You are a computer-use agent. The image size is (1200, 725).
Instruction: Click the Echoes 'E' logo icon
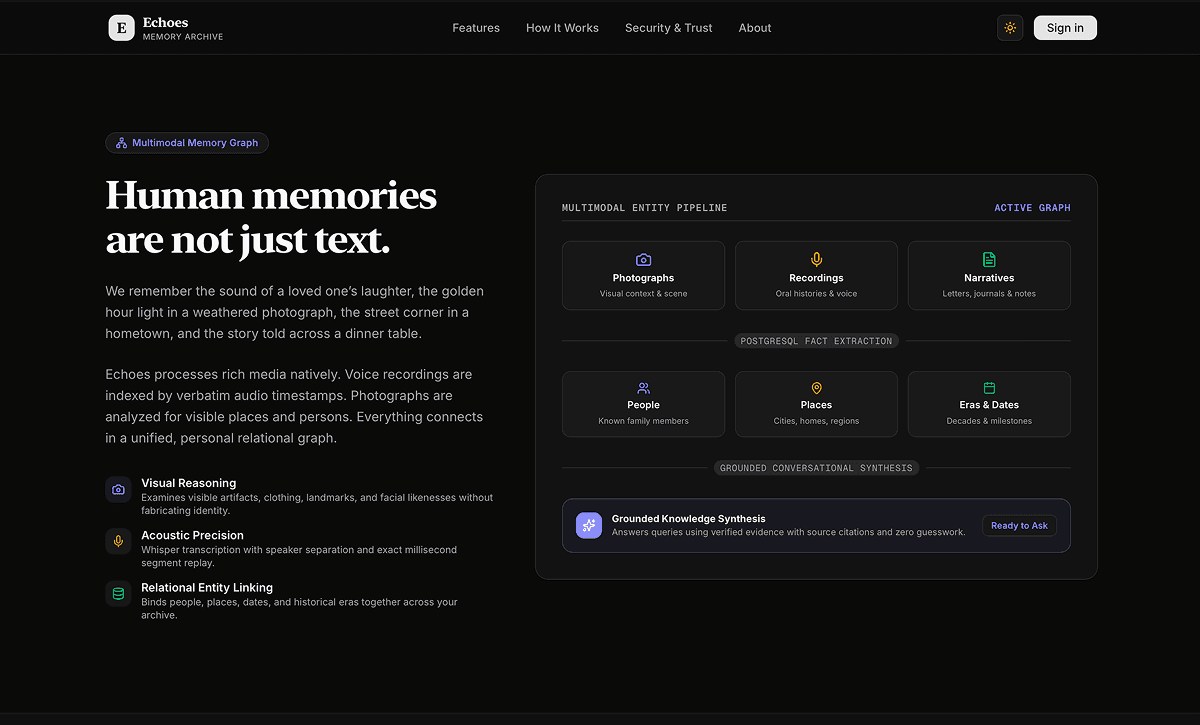pyautogui.click(x=121, y=28)
